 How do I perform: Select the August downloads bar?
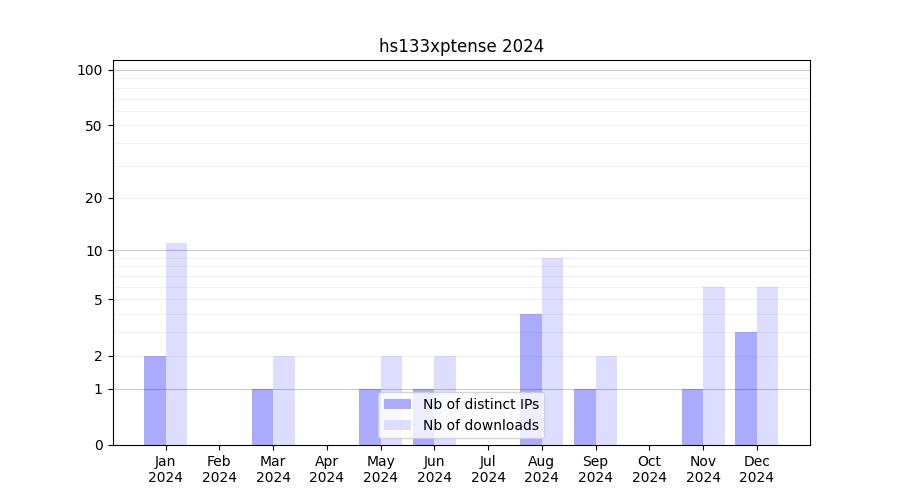tap(552, 351)
